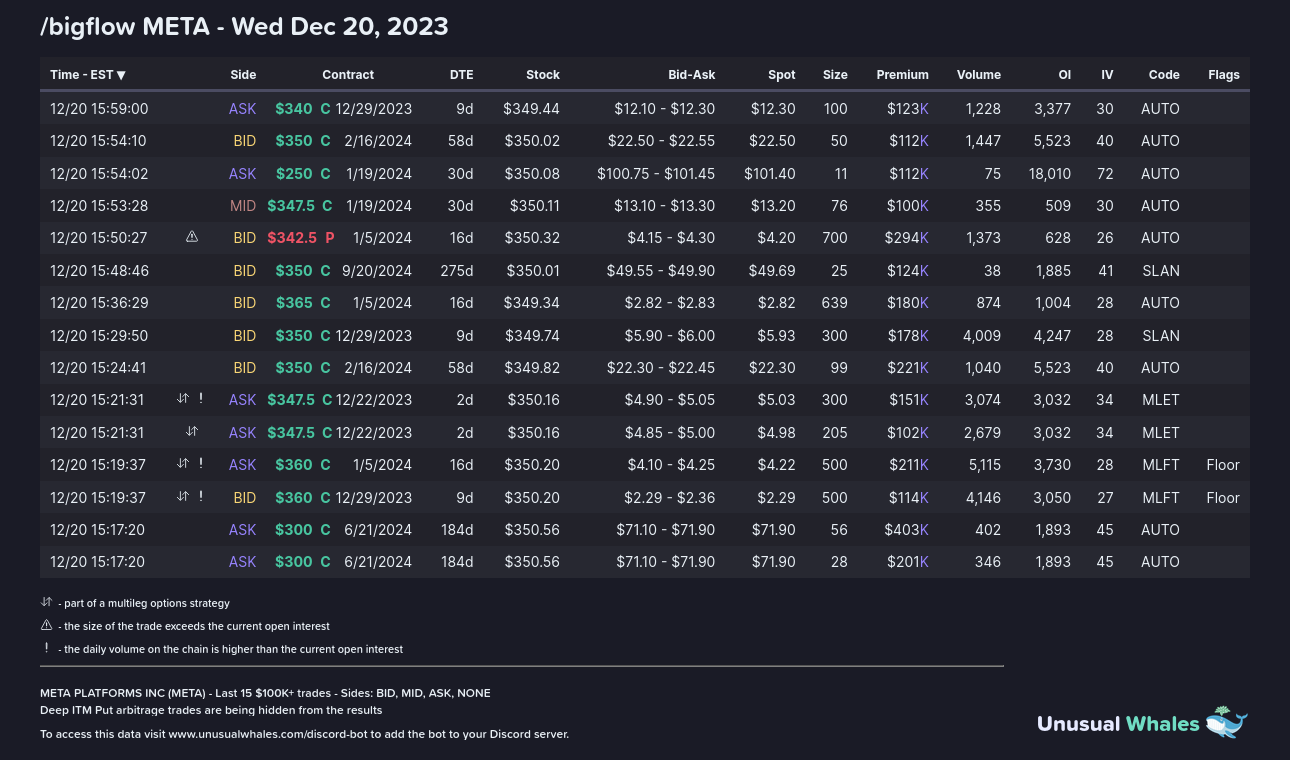The image size is (1290, 760).
Task: Click the MID side label on the 15:53:28 row
Action: (x=243, y=206)
